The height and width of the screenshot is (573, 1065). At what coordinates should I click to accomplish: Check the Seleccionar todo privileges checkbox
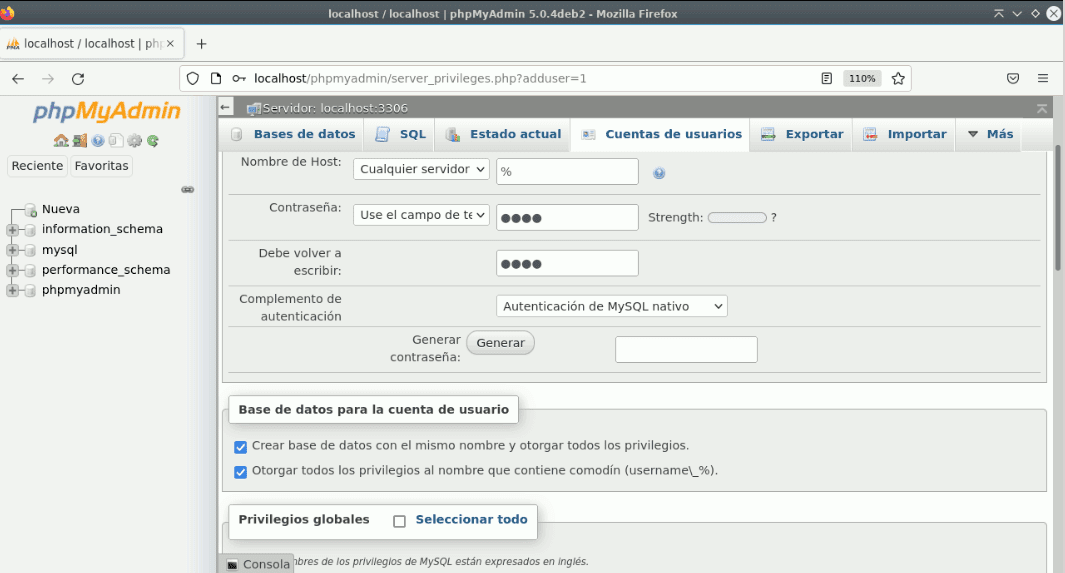tap(399, 521)
